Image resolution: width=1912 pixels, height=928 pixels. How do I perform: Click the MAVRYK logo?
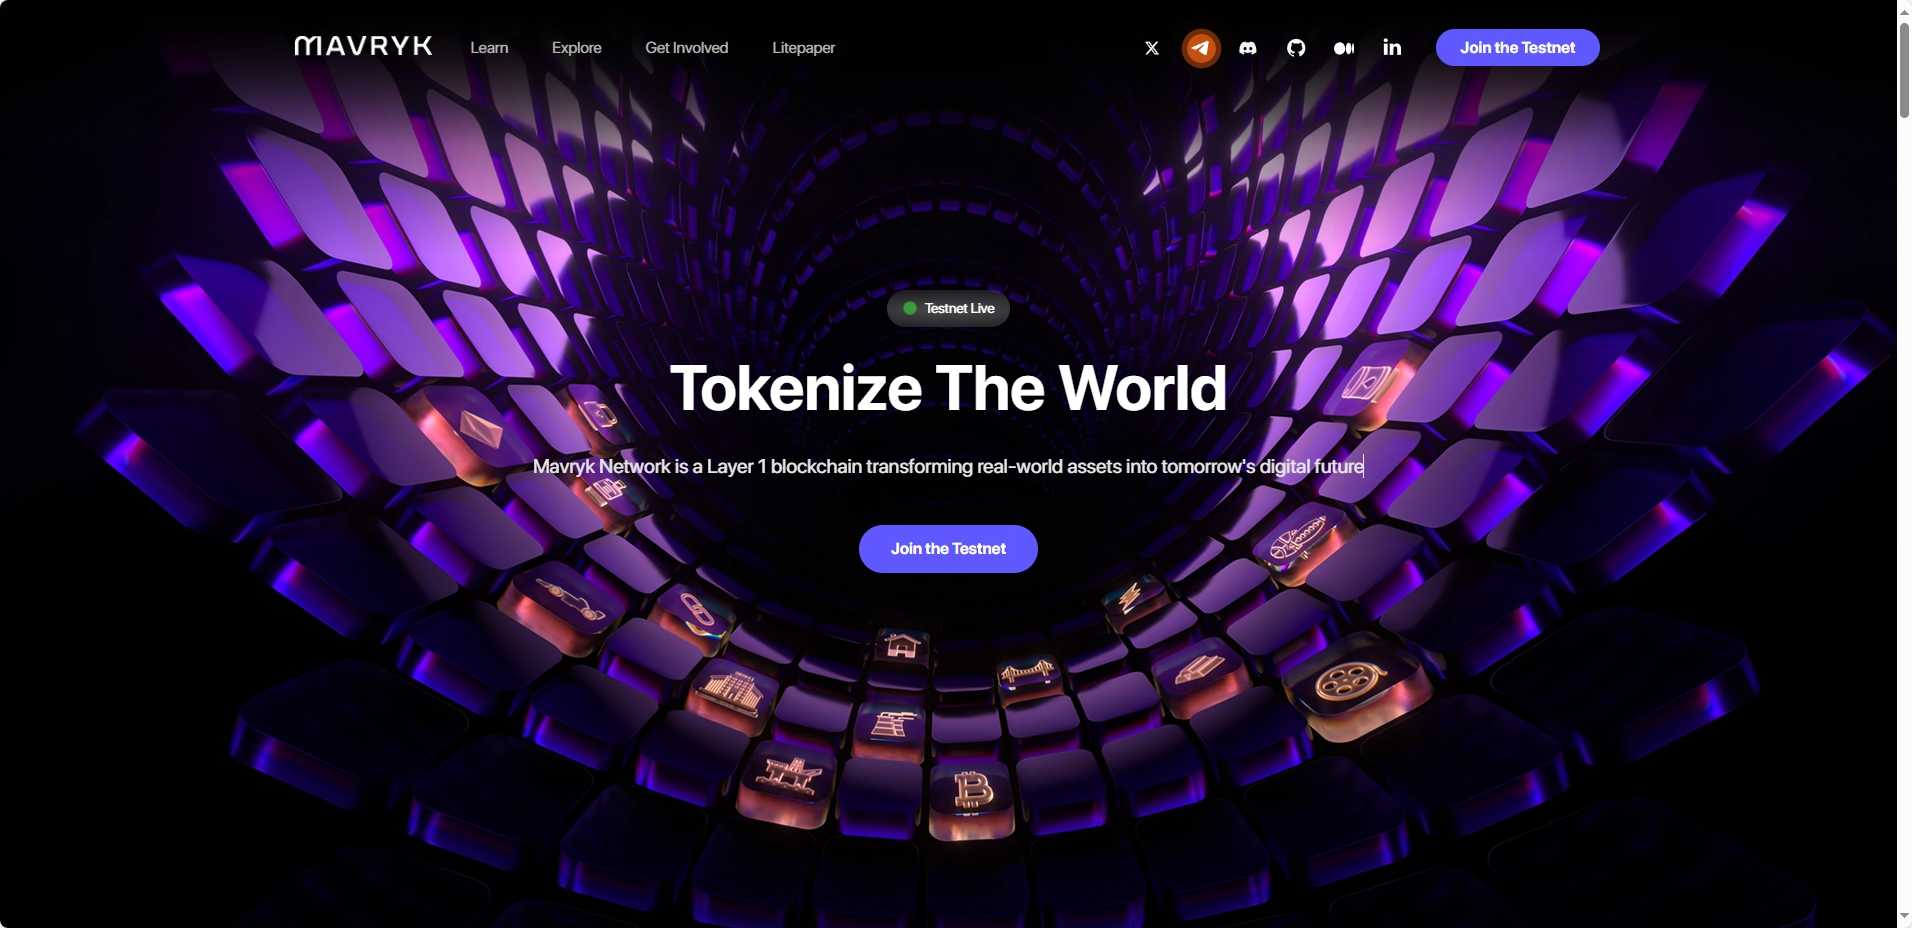click(363, 46)
